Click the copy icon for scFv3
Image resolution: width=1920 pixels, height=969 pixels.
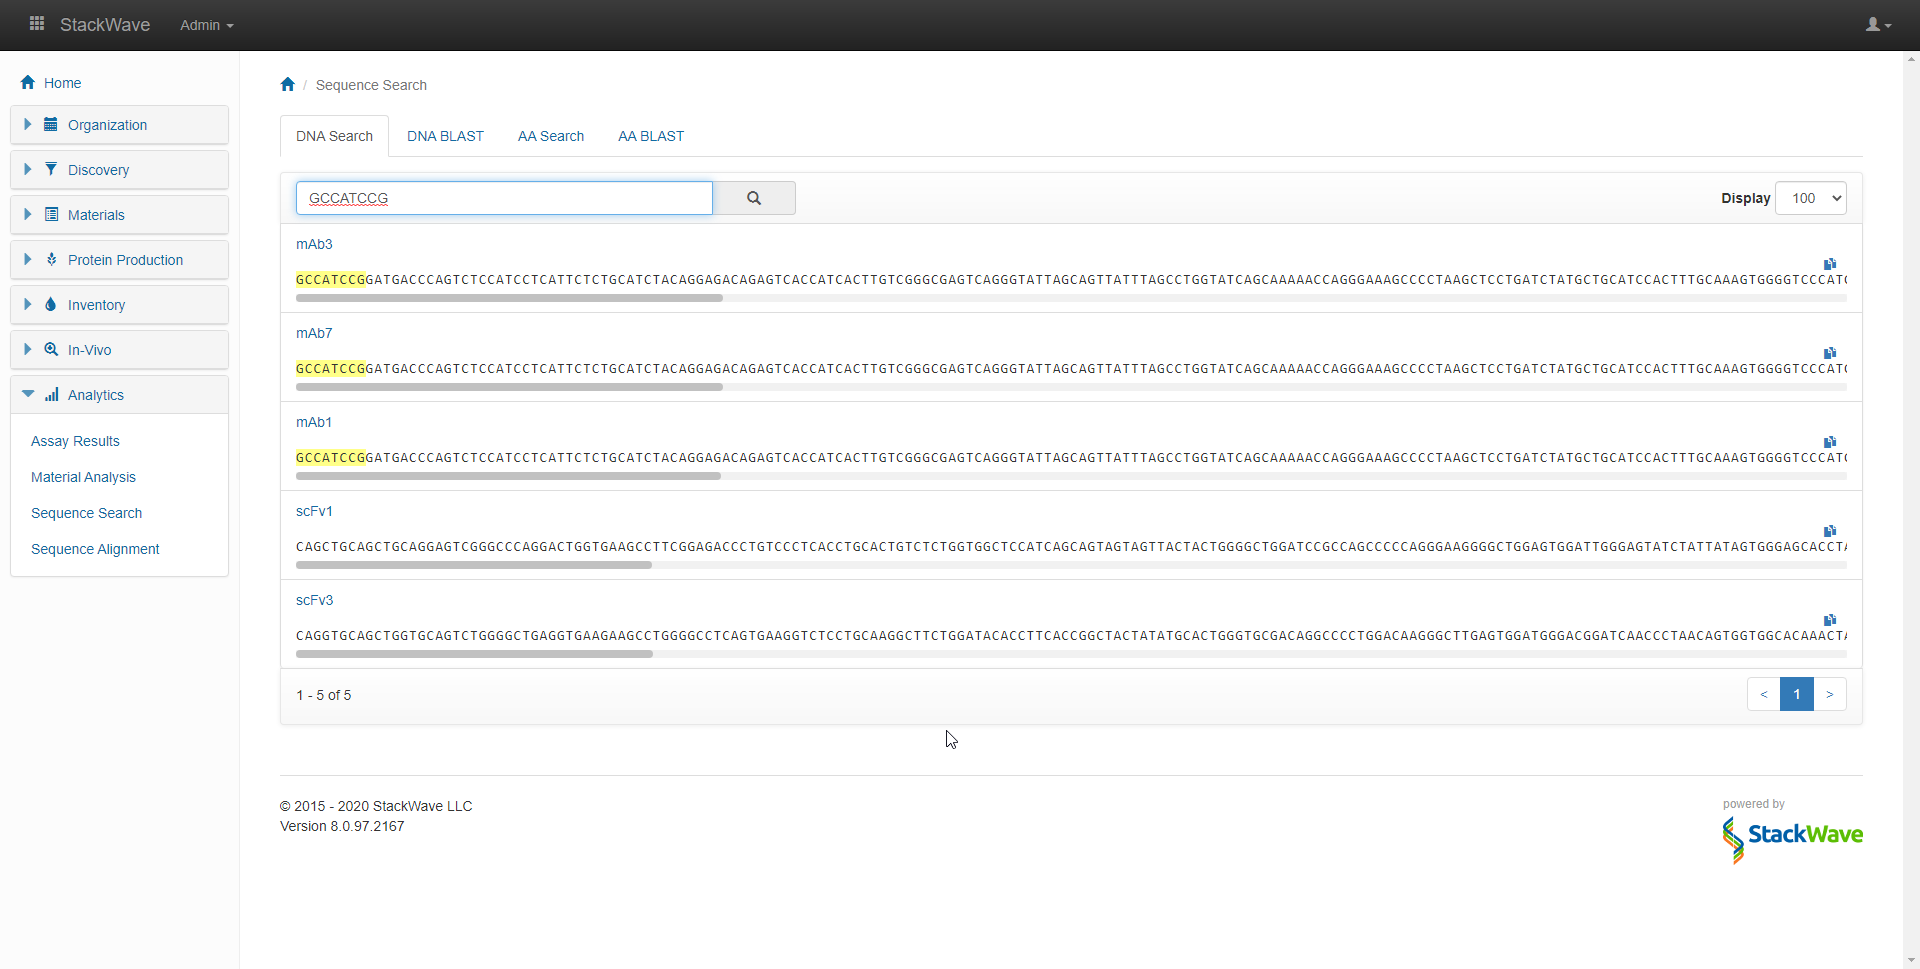tap(1829, 620)
